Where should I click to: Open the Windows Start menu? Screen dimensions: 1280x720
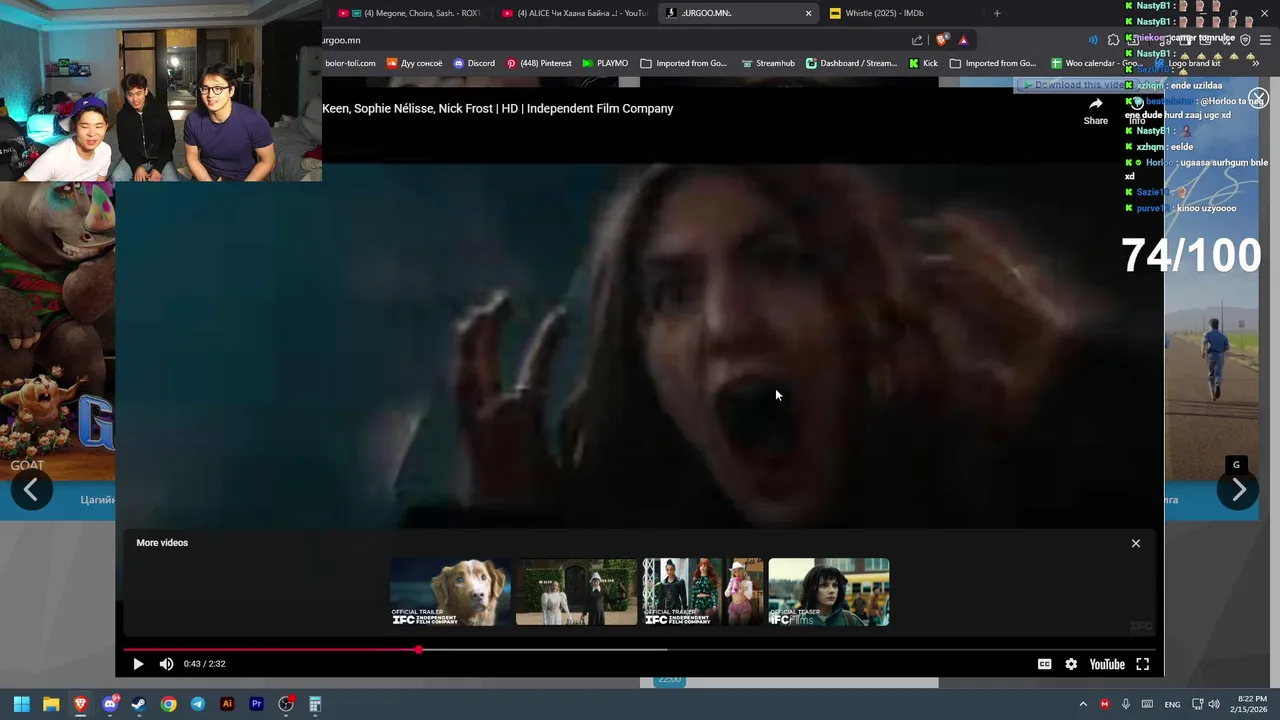pos(22,704)
